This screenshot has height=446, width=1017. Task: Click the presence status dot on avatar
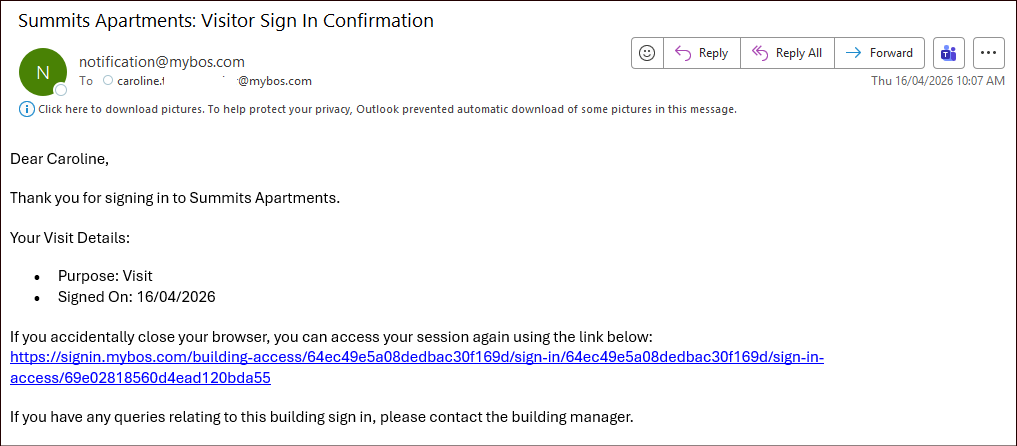61,90
